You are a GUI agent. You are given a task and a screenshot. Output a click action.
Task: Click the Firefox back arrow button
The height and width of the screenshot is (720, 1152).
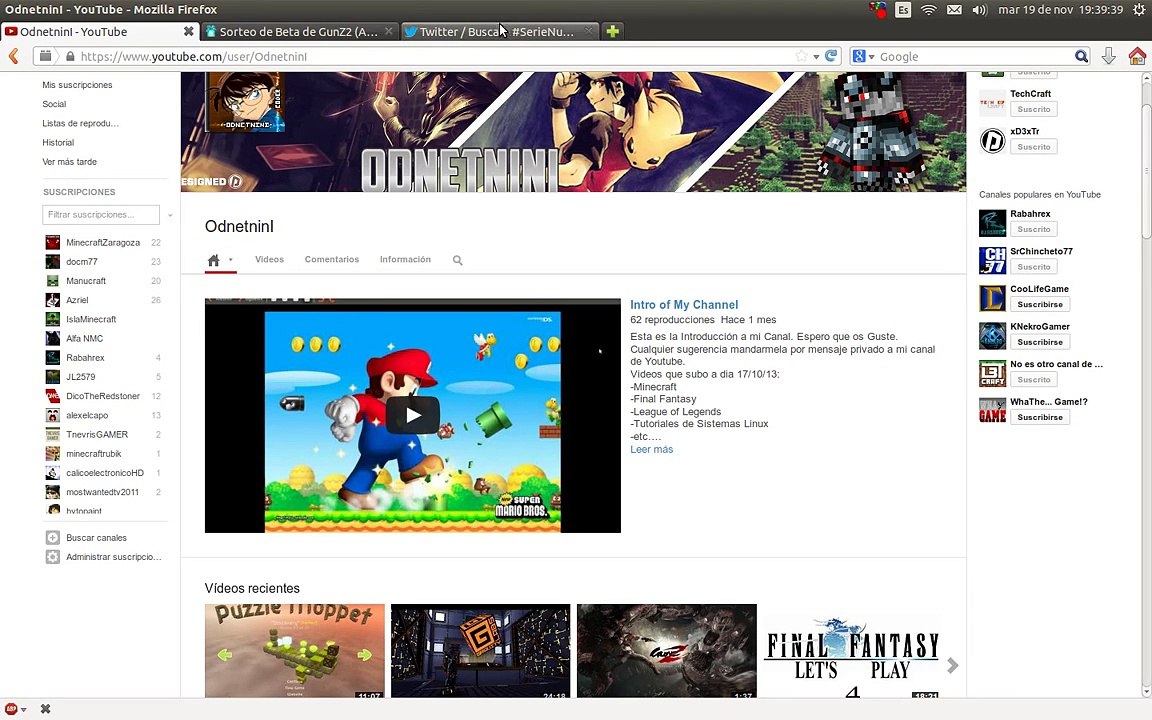(13, 57)
